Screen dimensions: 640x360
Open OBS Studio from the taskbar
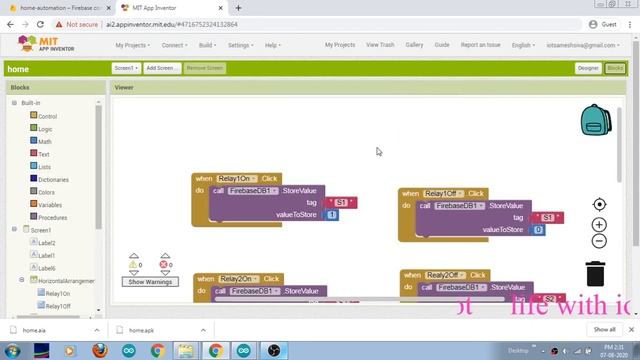[274, 351]
